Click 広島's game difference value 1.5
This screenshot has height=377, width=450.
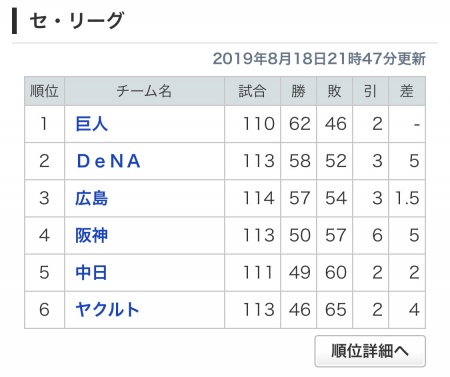click(x=407, y=198)
